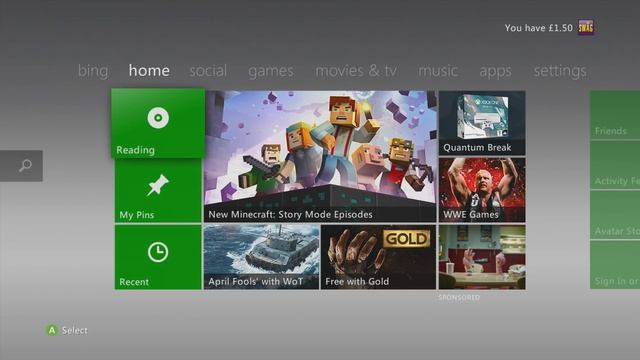Click the Select prompt label
The height and width of the screenshot is (360, 640).
point(74,330)
